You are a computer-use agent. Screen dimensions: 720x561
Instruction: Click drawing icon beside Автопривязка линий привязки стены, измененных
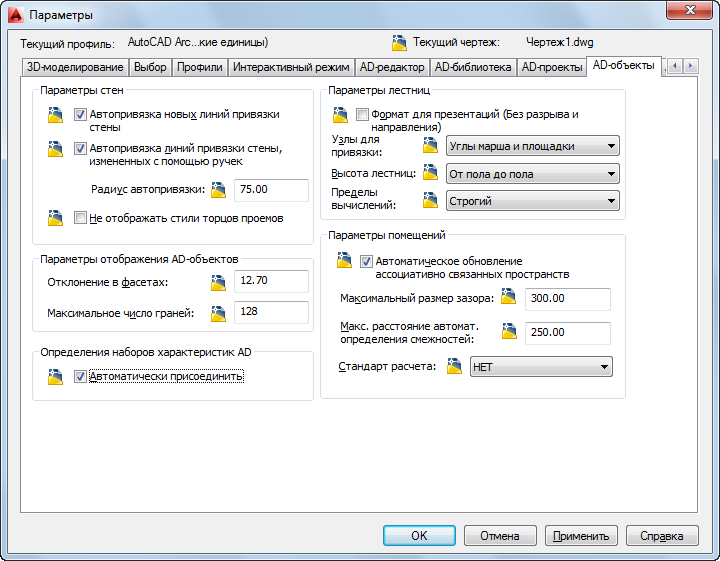(55, 149)
